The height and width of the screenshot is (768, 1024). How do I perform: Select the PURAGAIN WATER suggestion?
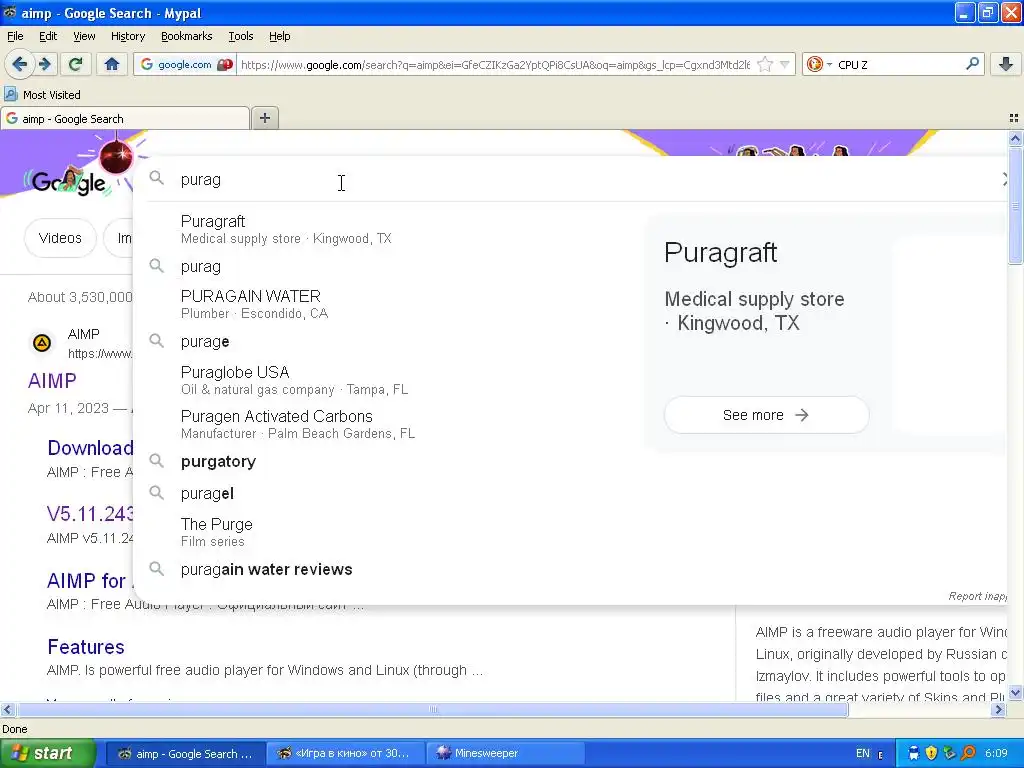tap(392, 304)
